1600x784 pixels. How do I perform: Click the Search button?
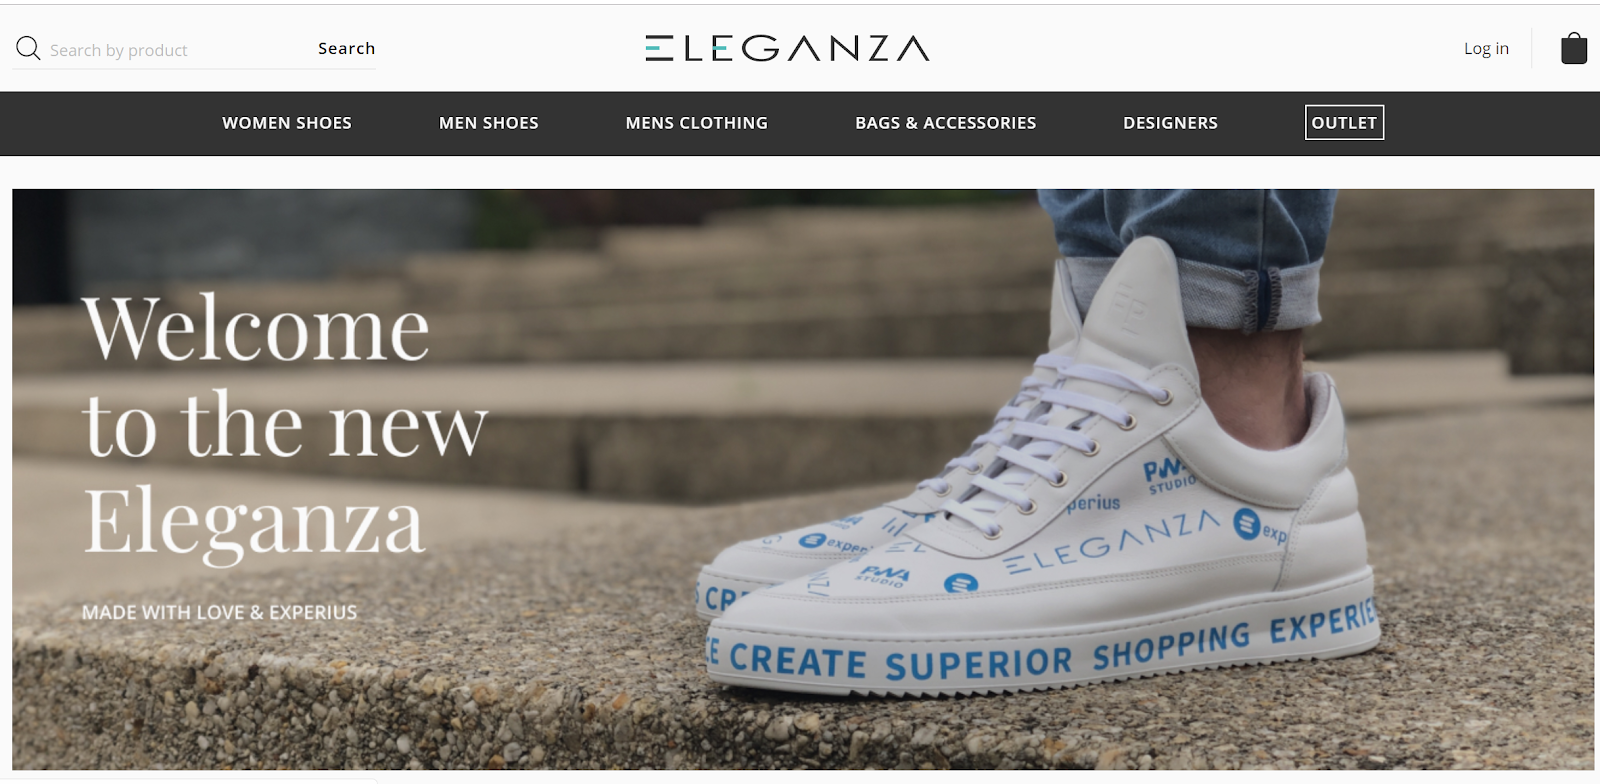pos(346,48)
